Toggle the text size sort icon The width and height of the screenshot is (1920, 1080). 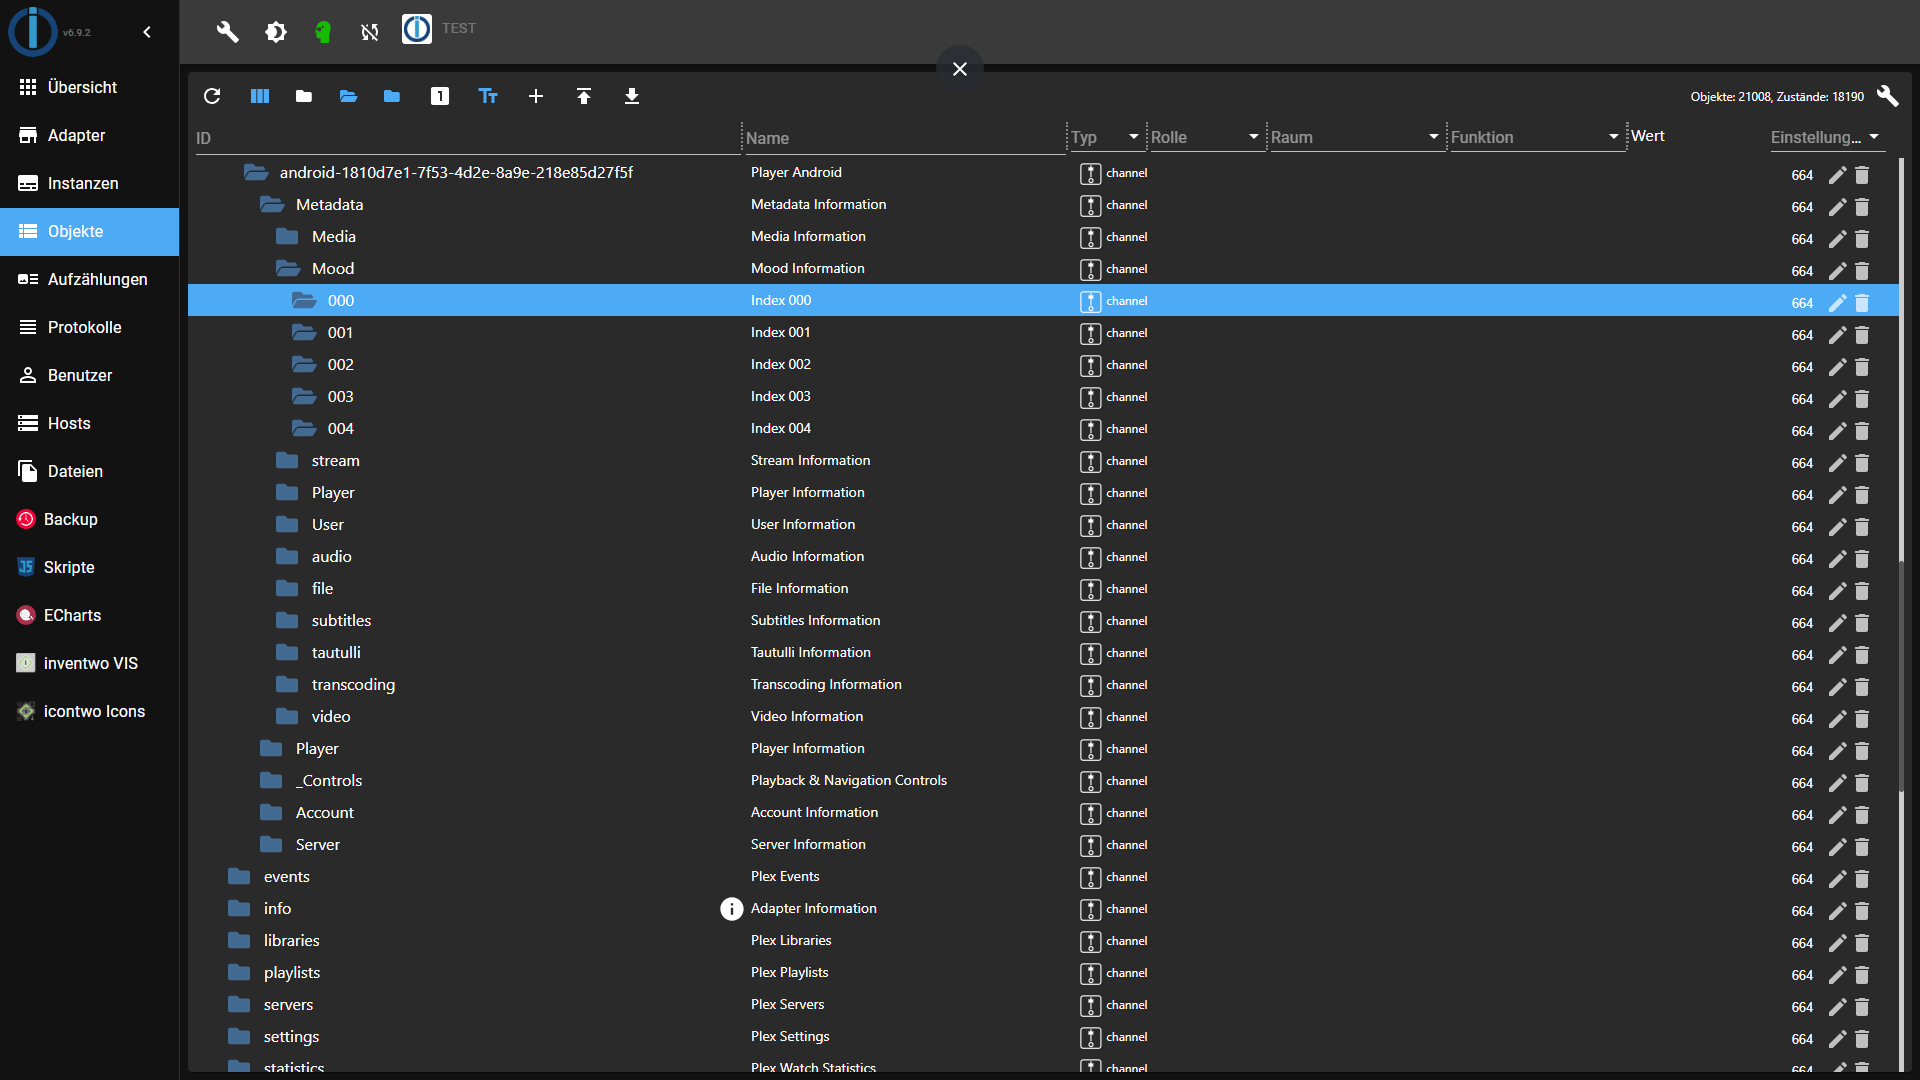point(488,96)
